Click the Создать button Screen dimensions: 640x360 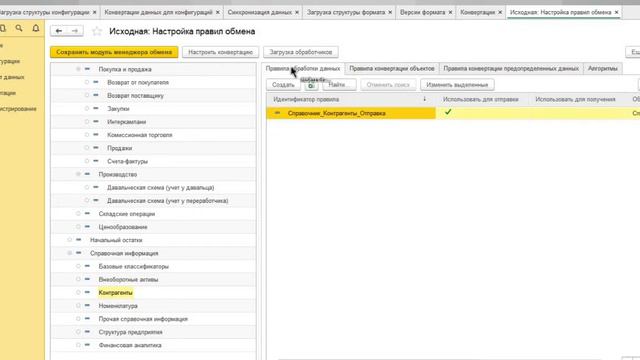point(283,85)
